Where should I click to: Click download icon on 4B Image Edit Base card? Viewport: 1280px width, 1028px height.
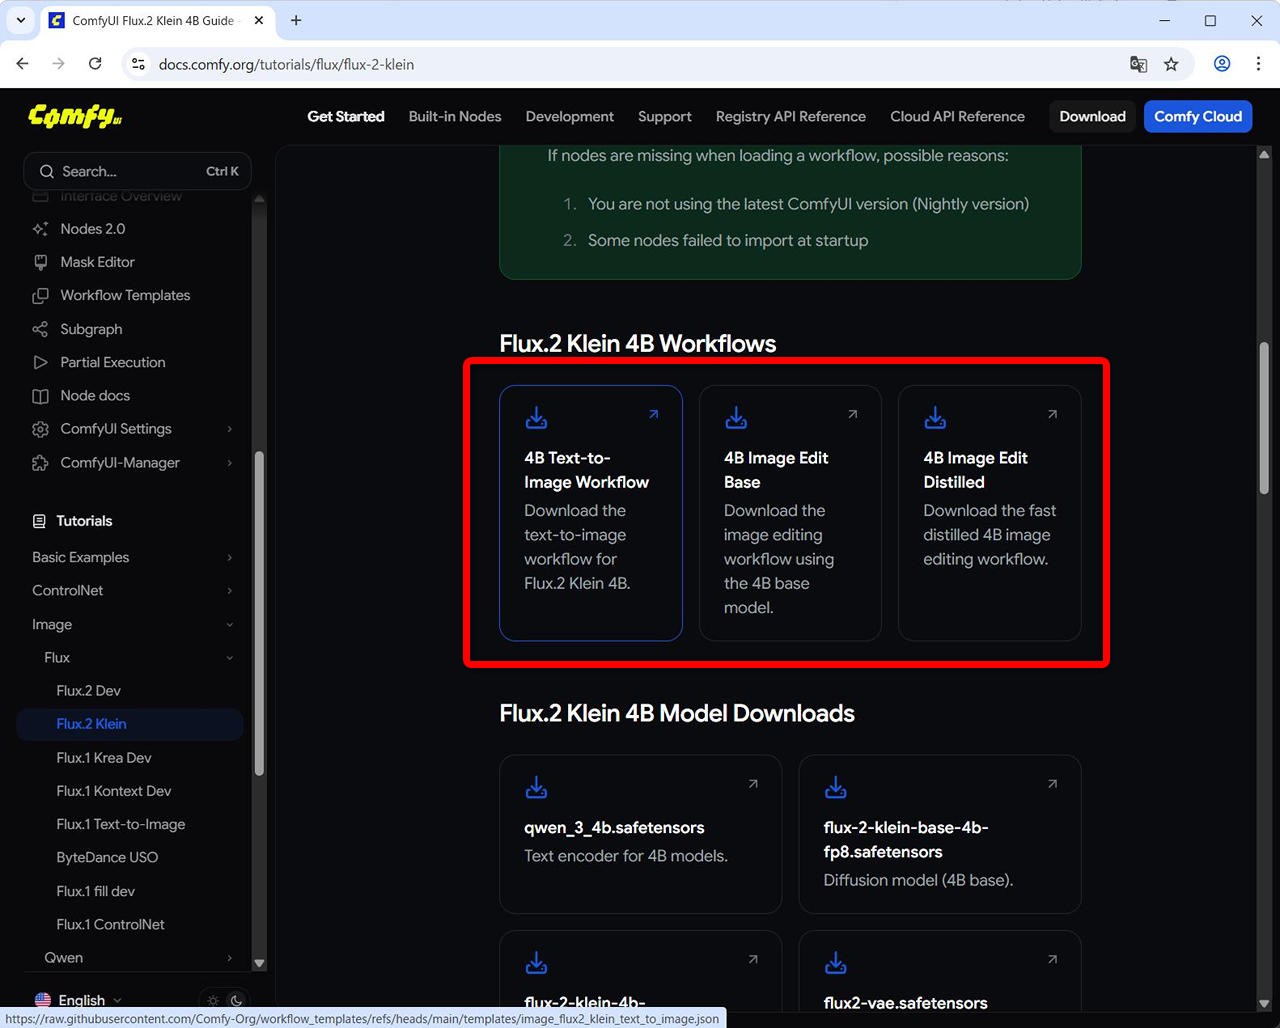[x=736, y=417]
